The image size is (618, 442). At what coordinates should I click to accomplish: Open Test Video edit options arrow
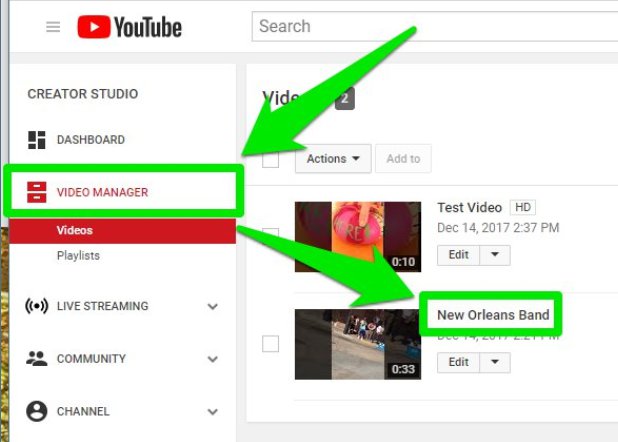tap(495, 255)
